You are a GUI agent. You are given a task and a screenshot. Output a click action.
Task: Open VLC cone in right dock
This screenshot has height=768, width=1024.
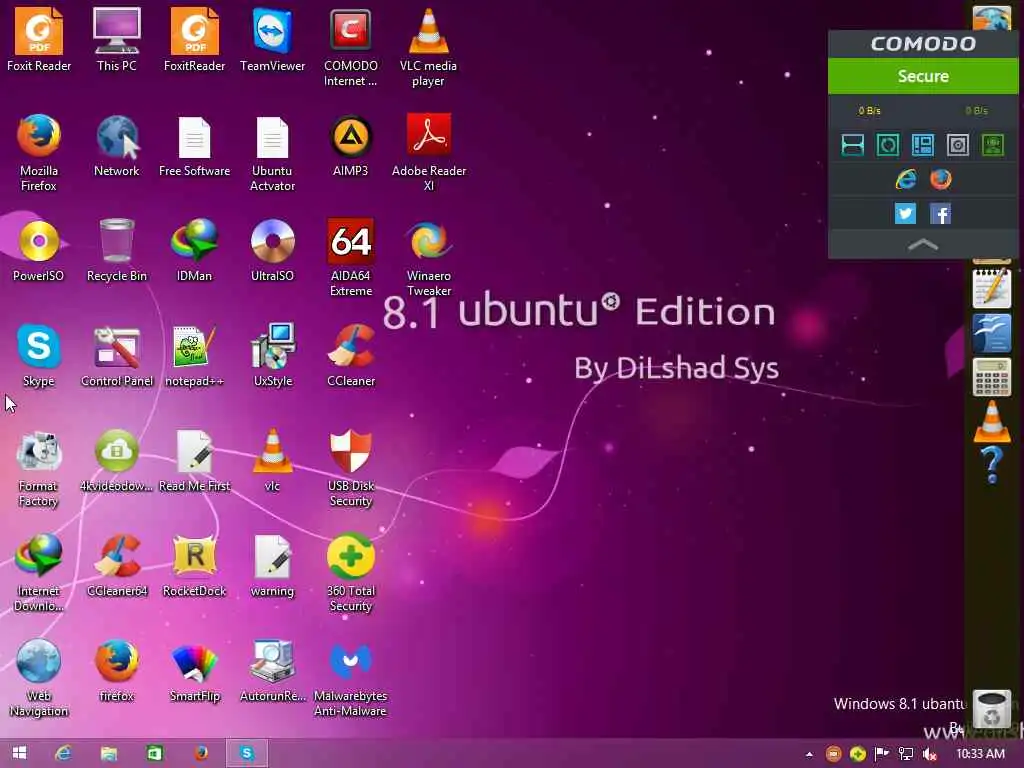(x=991, y=421)
